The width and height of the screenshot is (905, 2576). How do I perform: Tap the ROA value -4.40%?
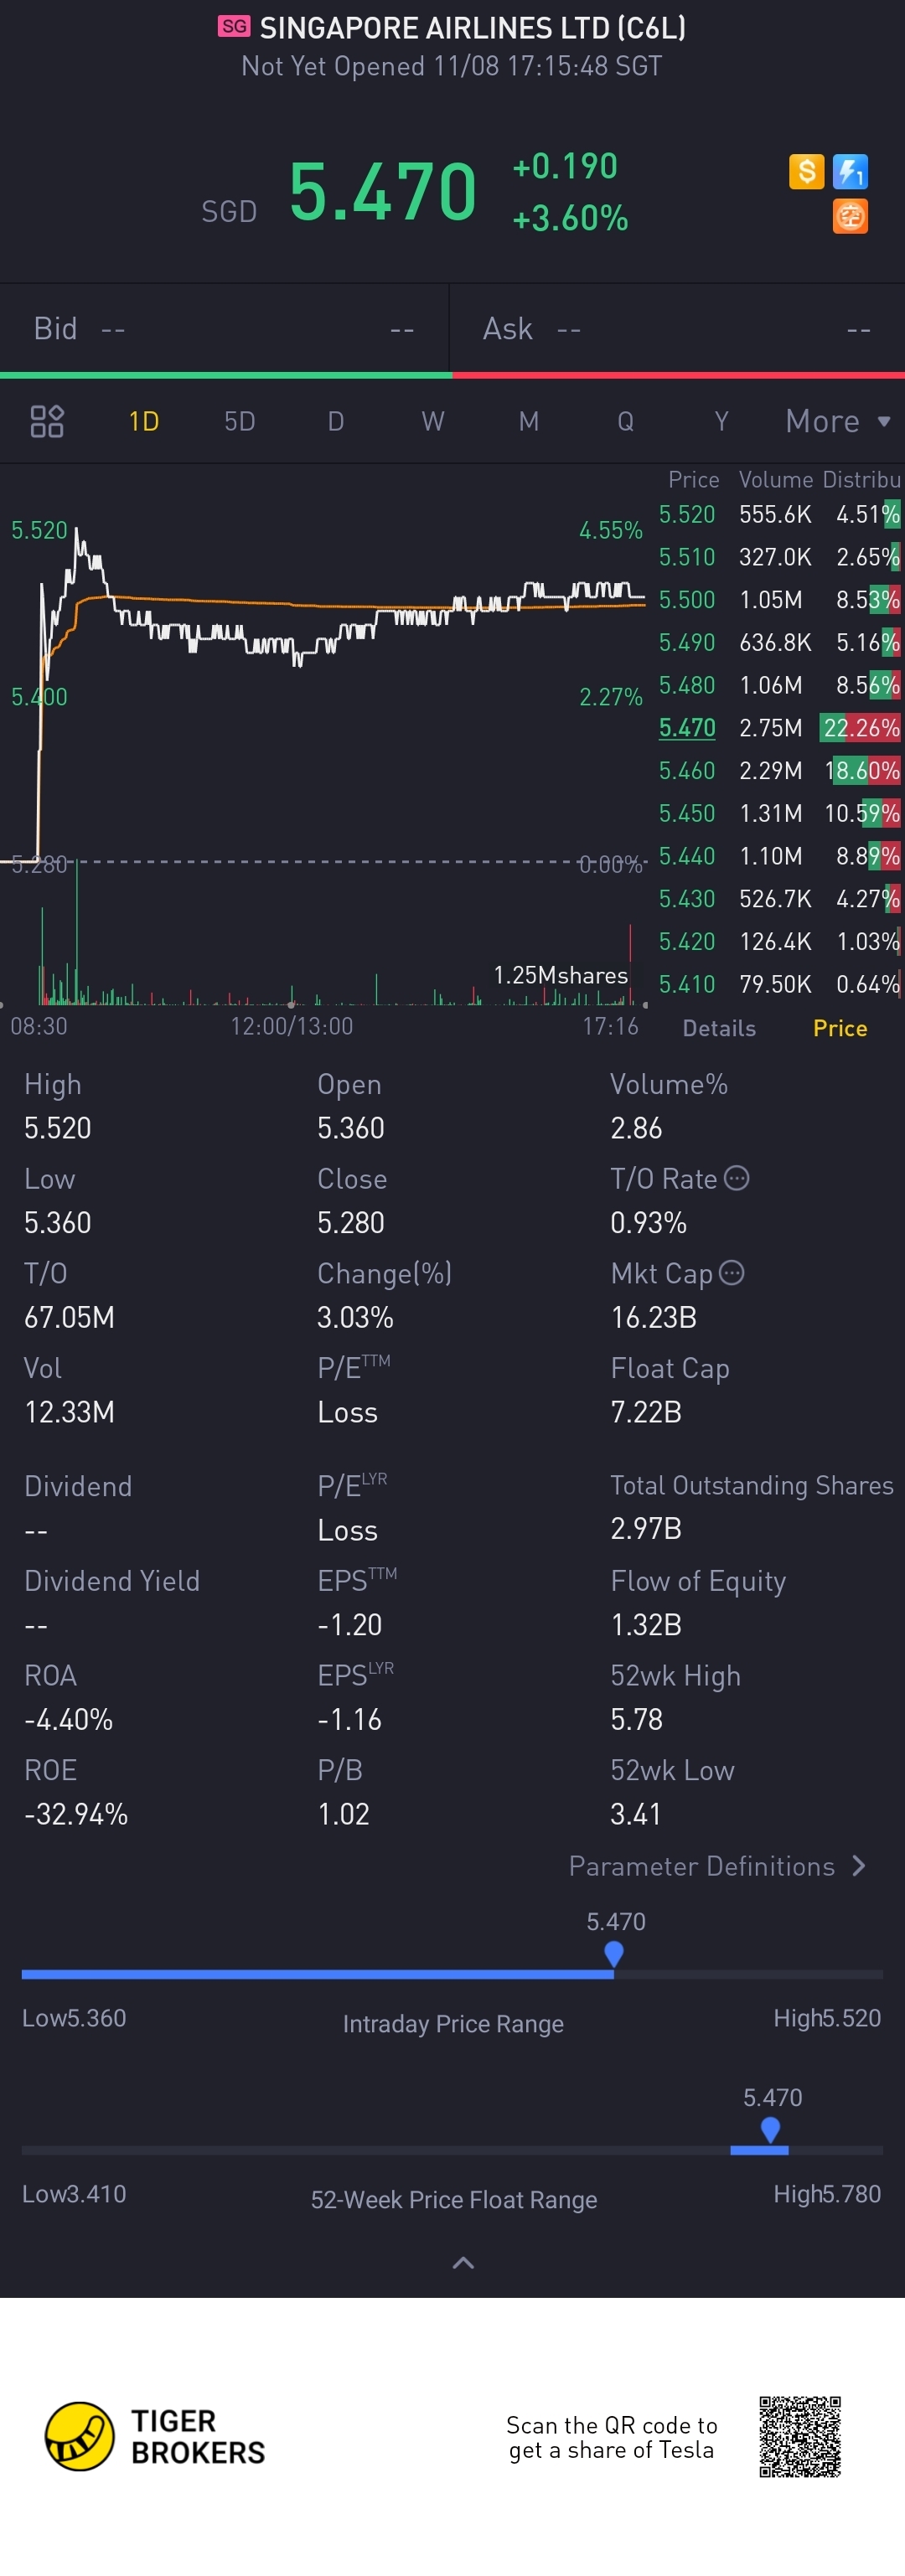click(x=68, y=1719)
